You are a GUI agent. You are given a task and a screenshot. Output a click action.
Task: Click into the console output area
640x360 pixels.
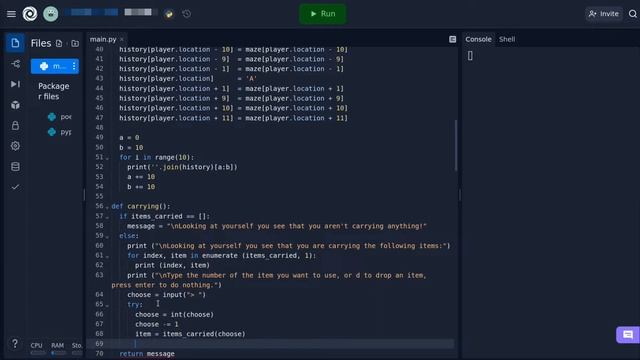pos(551,204)
